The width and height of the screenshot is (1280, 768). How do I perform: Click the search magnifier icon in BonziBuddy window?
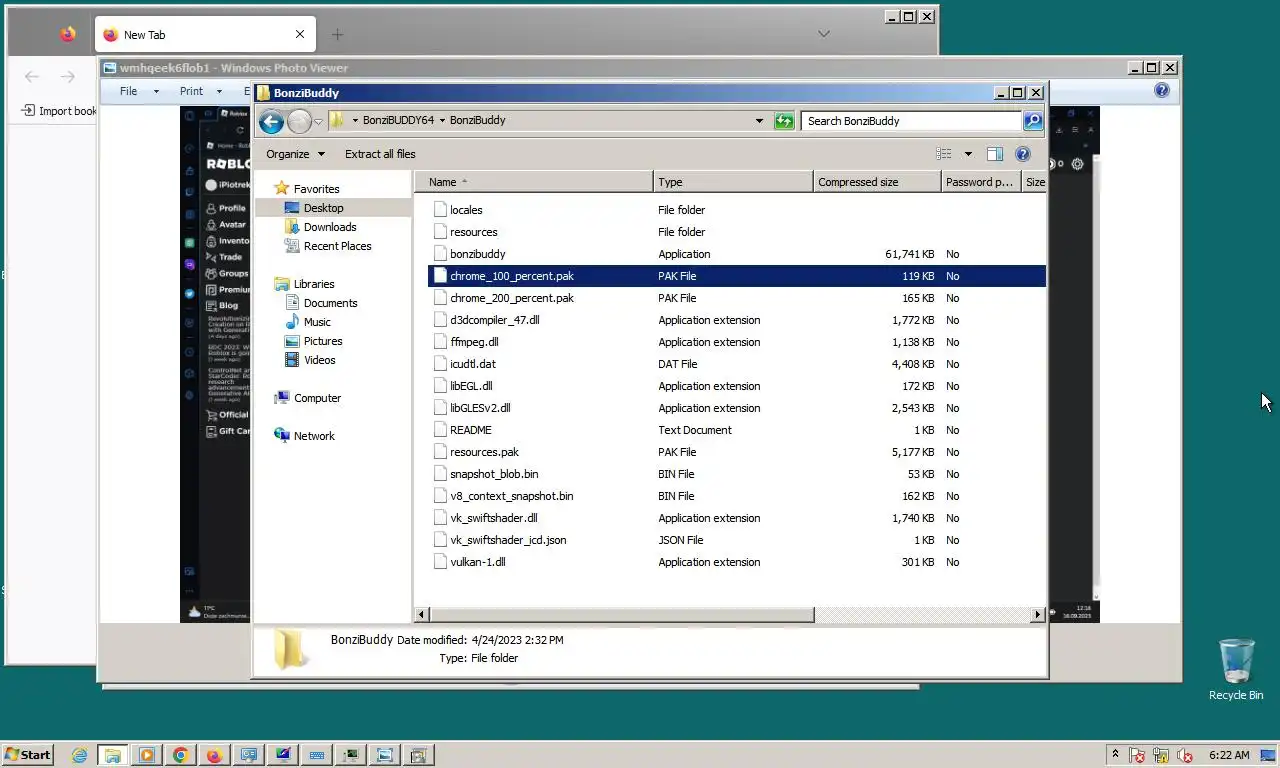(x=1033, y=121)
